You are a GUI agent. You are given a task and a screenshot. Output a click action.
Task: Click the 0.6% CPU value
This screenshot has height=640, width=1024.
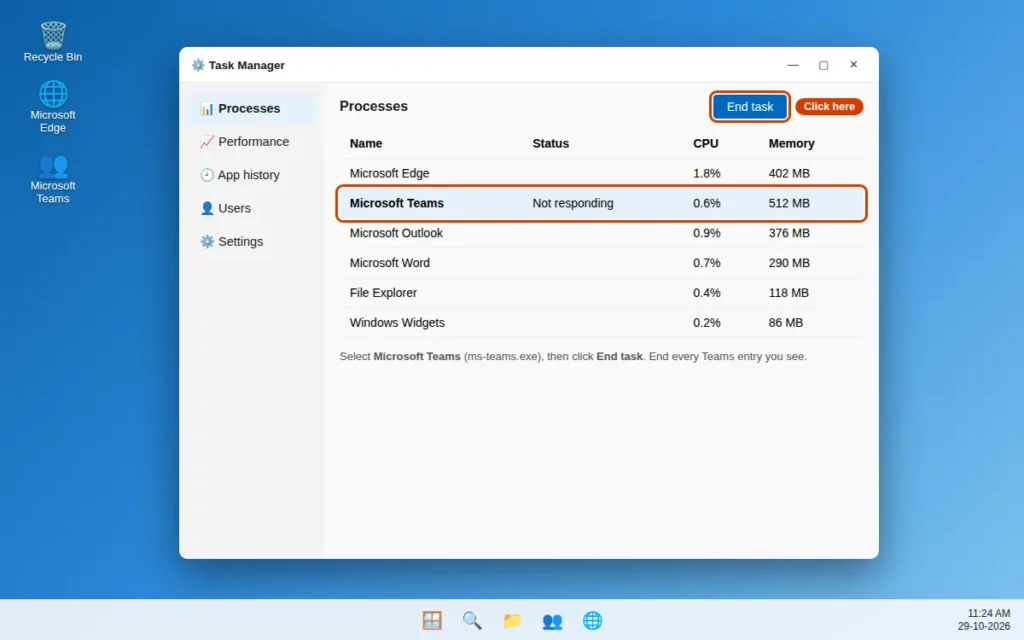tap(707, 203)
